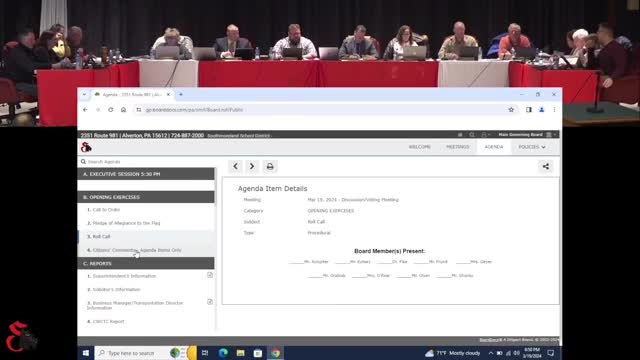Screen dimensions: 640x360
Task: Open attachment icon beside Business Manager Information
Action: pyautogui.click(x=210, y=302)
